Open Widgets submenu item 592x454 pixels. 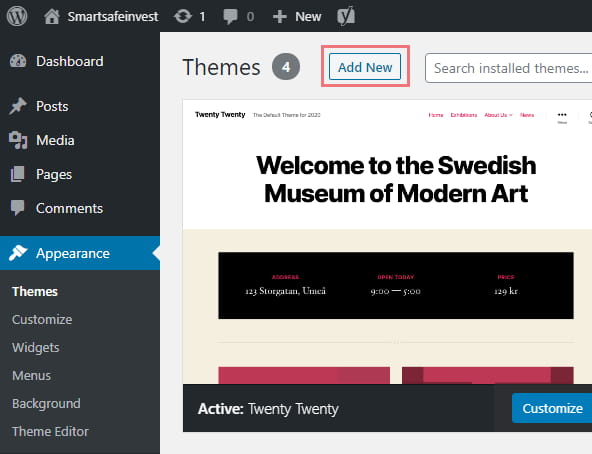point(35,347)
